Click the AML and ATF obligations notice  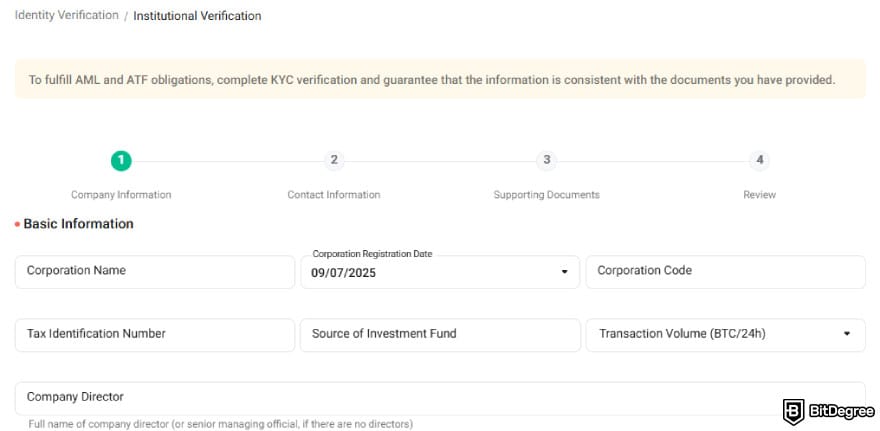[440, 79]
